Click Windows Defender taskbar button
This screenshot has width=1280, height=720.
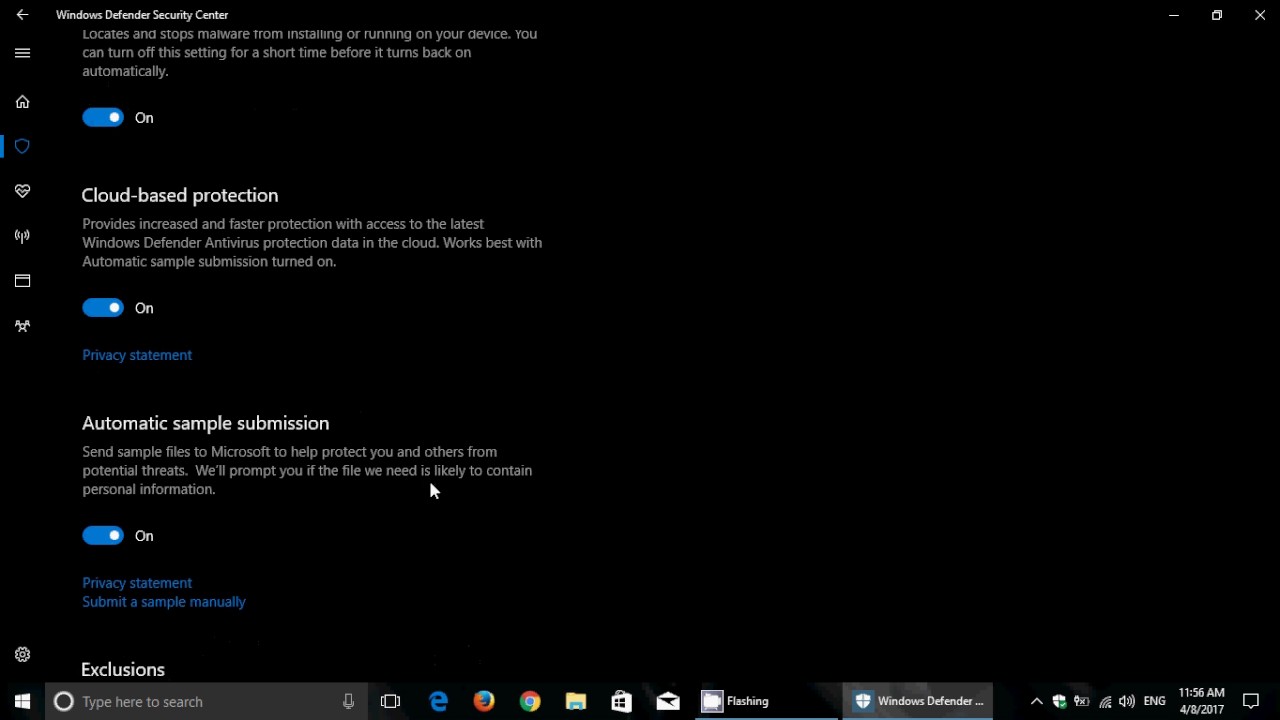point(919,701)
